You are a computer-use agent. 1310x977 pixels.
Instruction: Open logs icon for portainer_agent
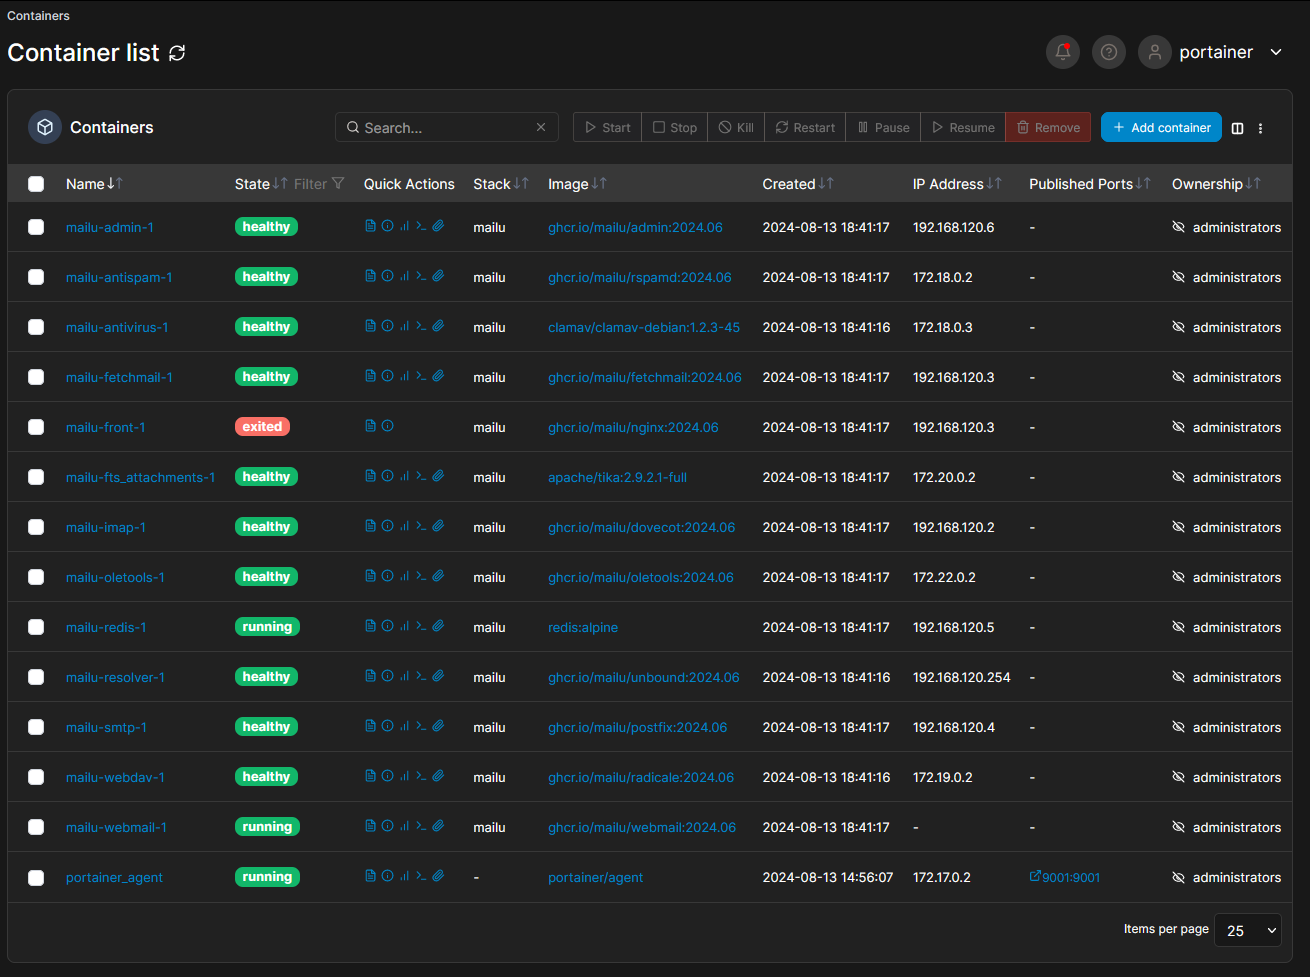click(371, 876)
